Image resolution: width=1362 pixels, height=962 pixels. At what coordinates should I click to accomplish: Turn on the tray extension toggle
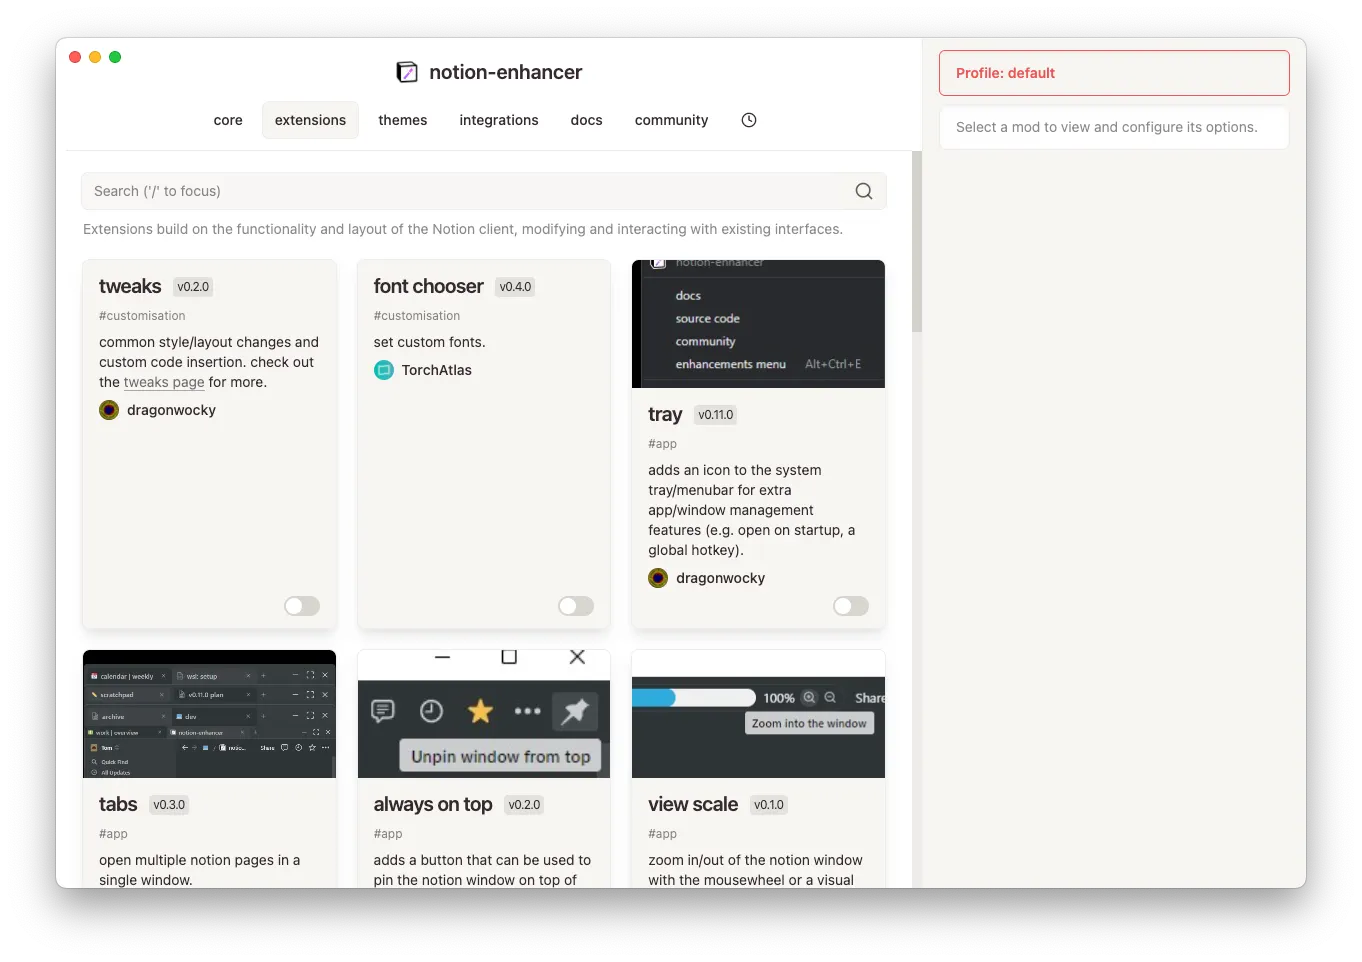[x=851, y=606]
